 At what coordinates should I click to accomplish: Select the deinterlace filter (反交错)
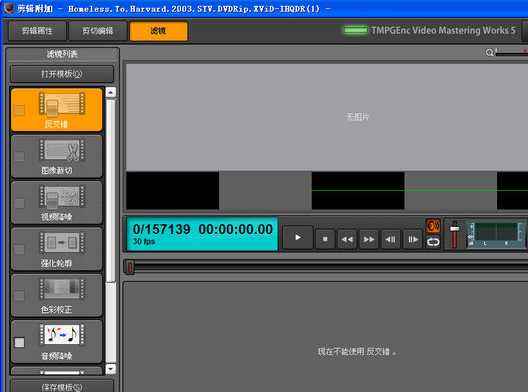pos(57,110)
